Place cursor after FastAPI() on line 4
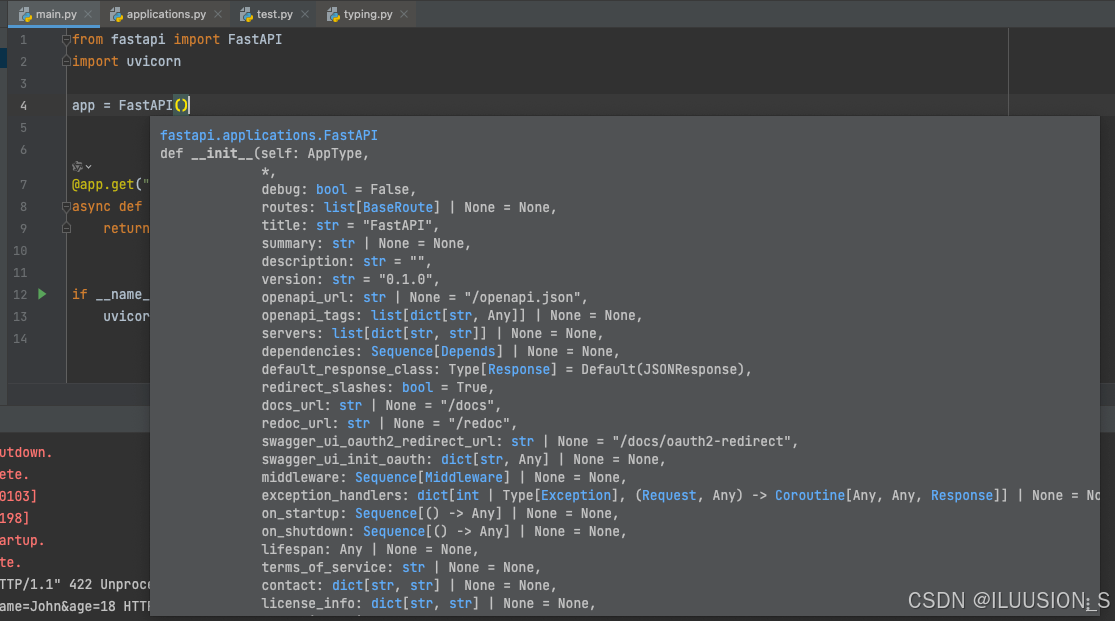The height and width of the screenshot is (621, 1115). pyautogui.click(x=190, y=105)
